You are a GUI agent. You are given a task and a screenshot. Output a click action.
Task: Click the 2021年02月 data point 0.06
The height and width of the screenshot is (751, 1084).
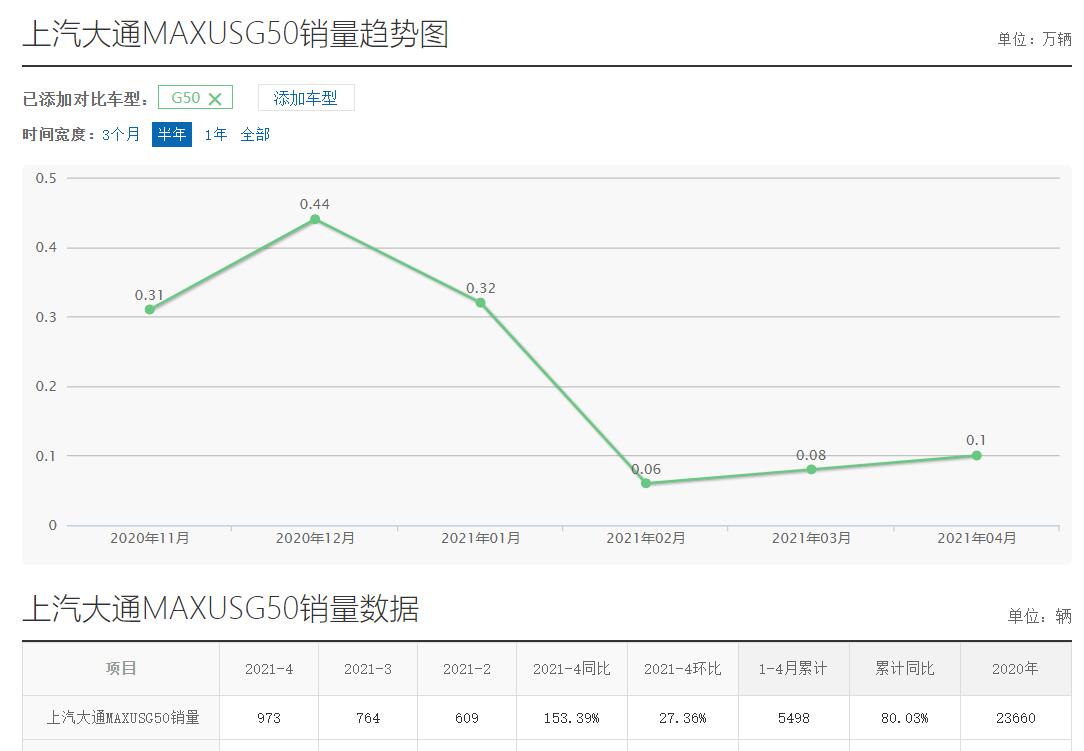(646, 483)
